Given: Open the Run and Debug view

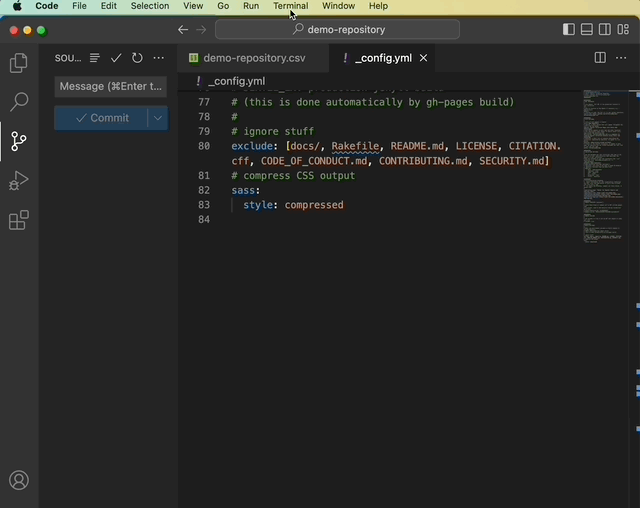Looking at the screenshot, I should tap(18, 181).
